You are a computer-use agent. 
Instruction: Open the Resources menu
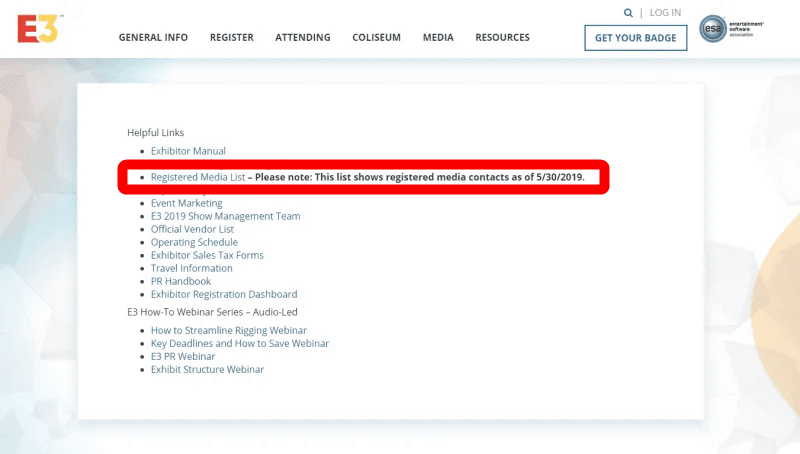point(503,38)
